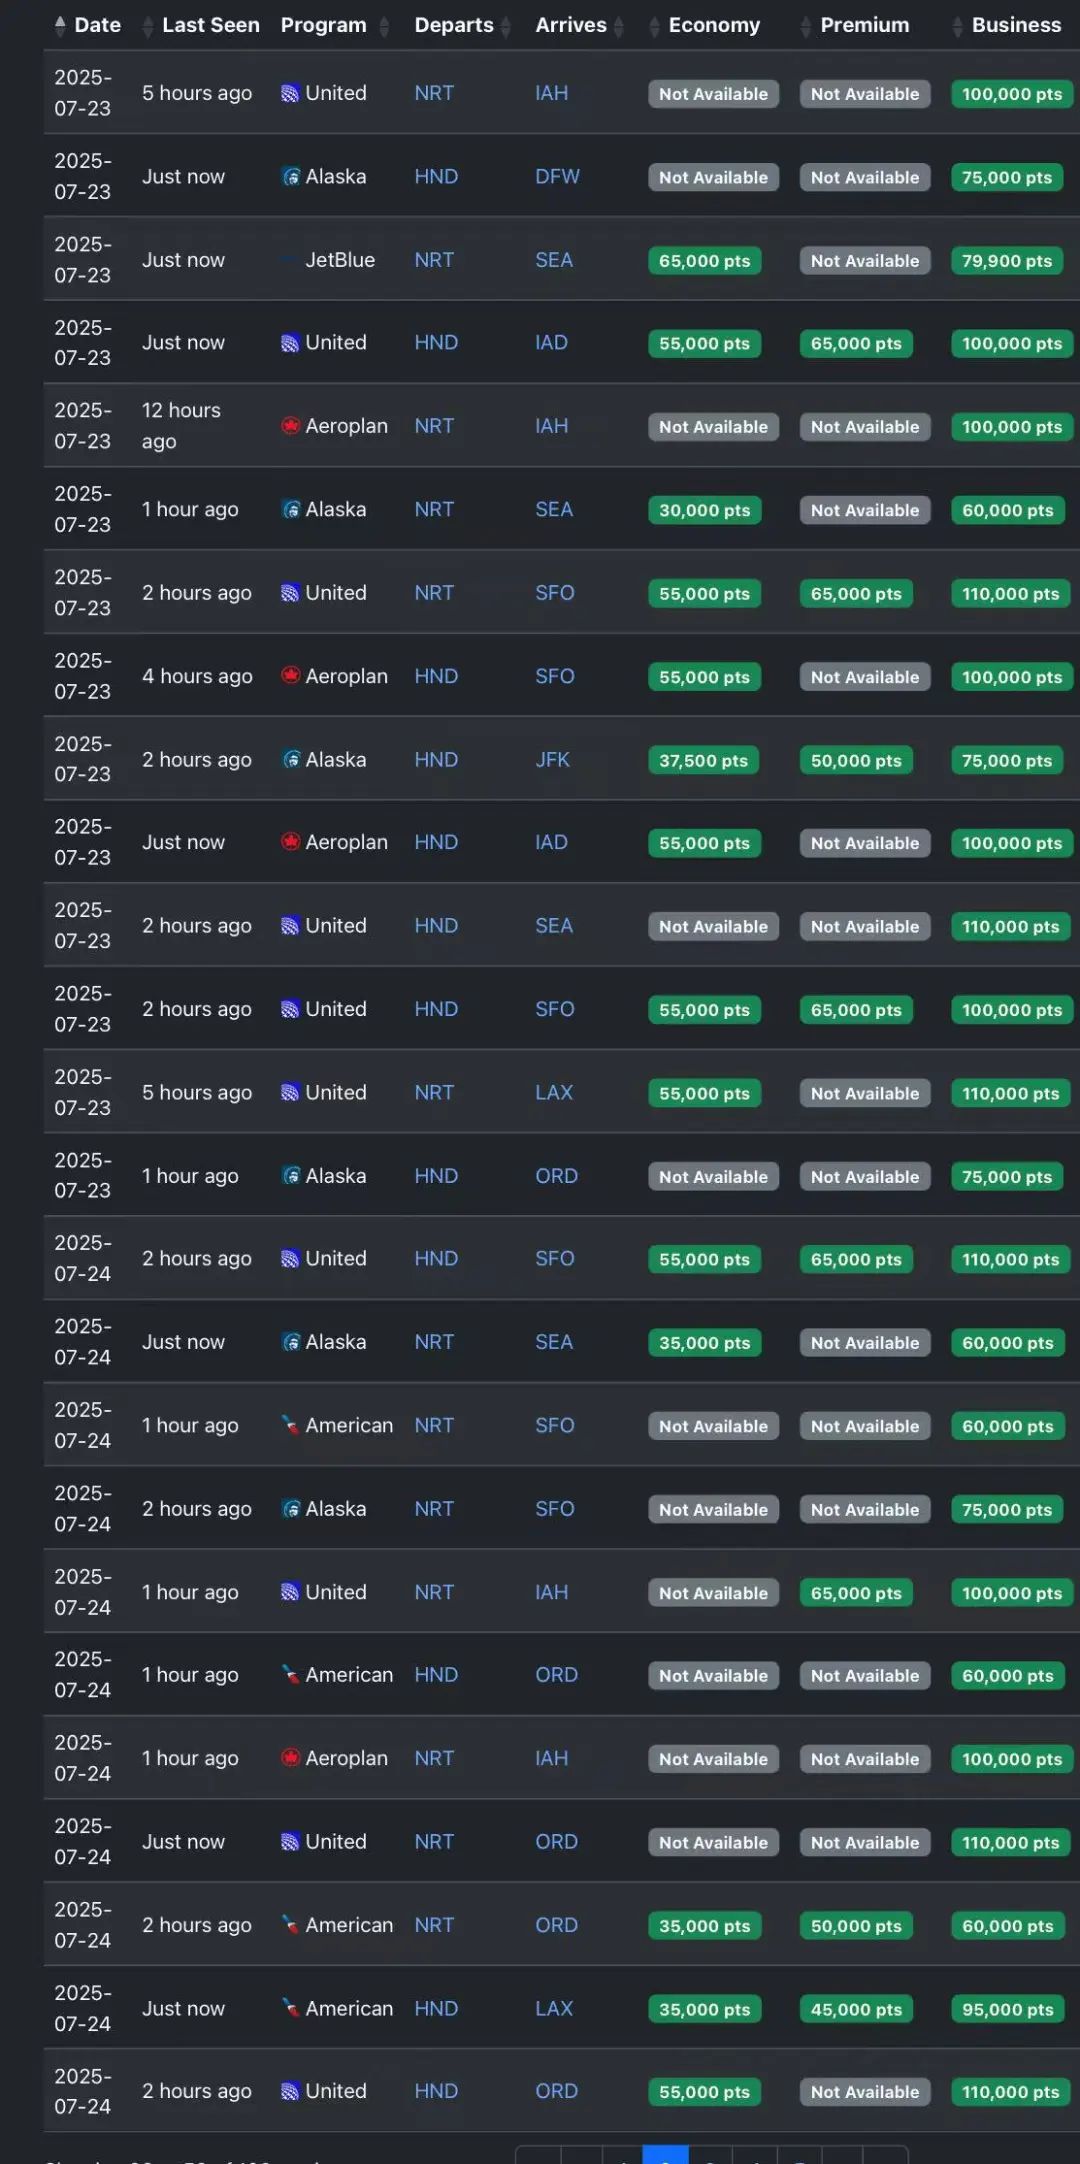The height and width of the screenshot is (2164, 1080).
Task: Click the JetBlue program name
Action: [340, 260]
